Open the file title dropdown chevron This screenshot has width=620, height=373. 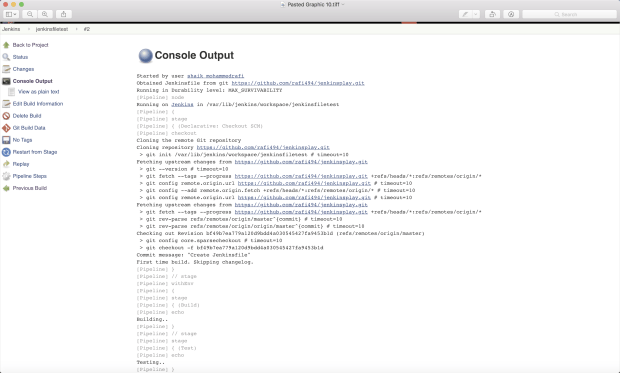pyautogui.click(x=343, y=4)
